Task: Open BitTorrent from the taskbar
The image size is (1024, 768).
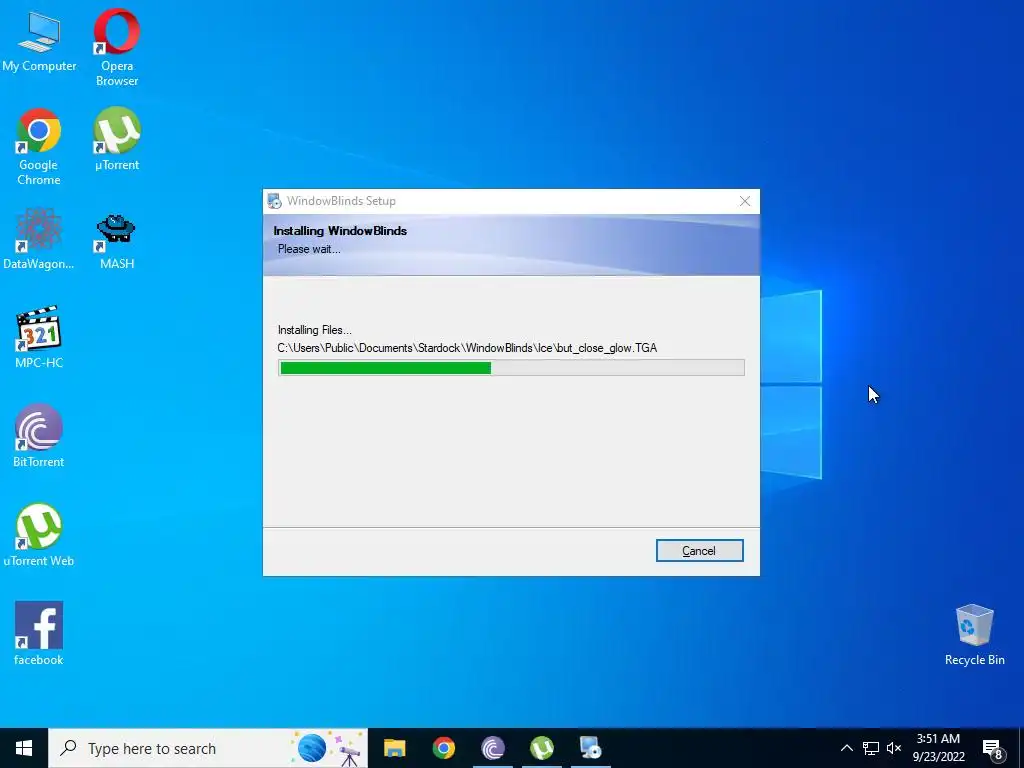Action: 492,748
